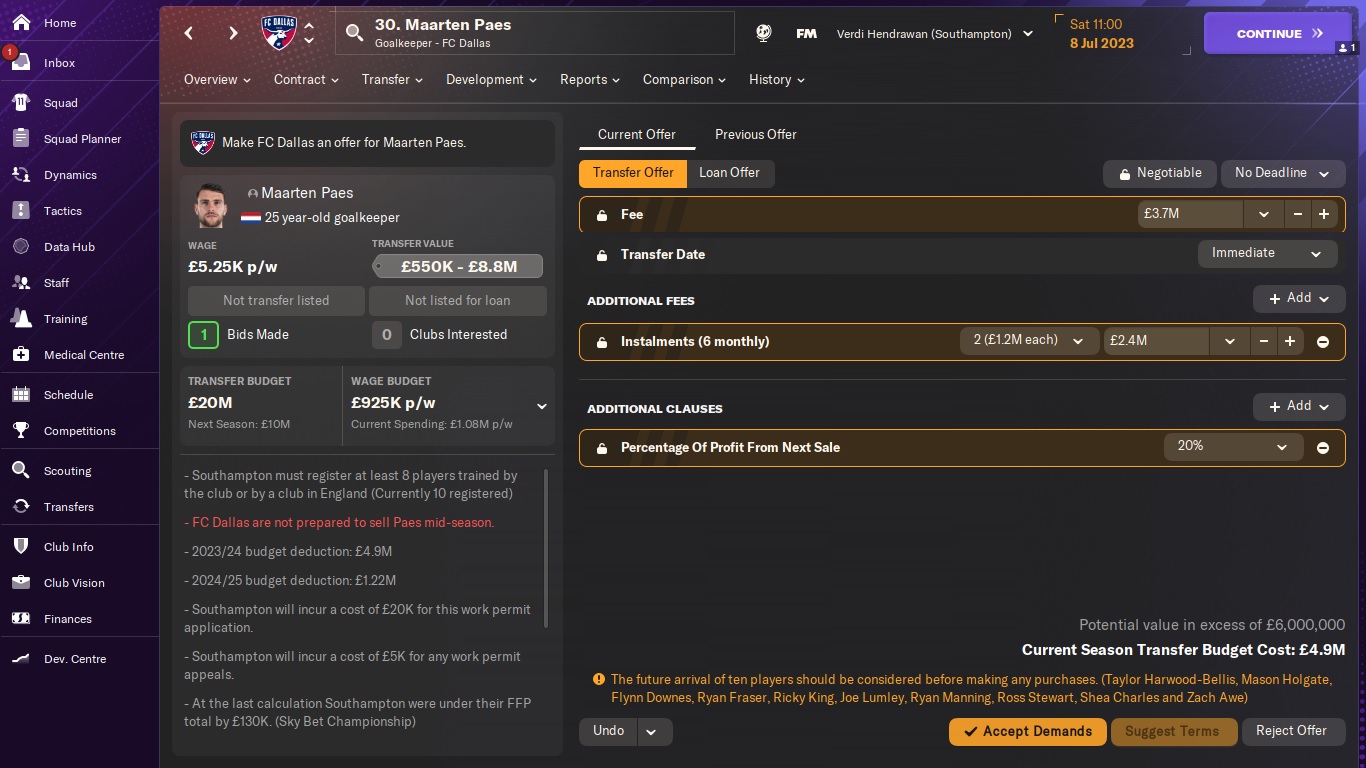Increase the Fee with plus stepper
Screen dimensions: 1366x768
point(1323,214)
